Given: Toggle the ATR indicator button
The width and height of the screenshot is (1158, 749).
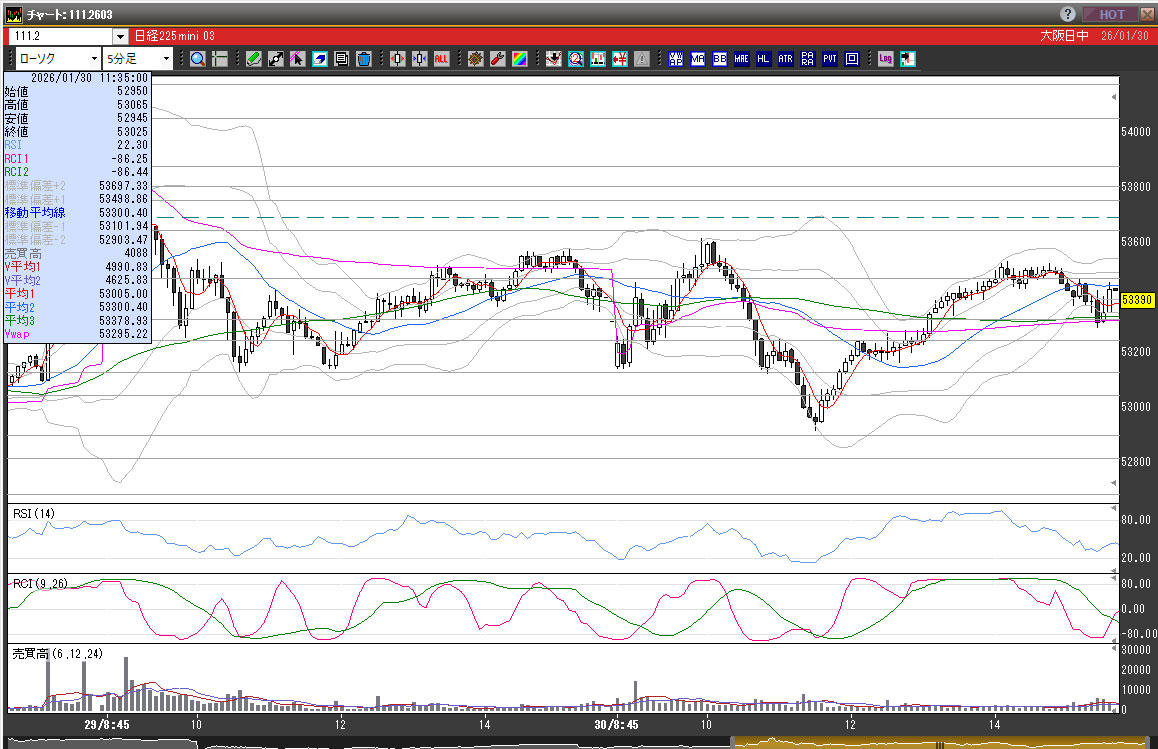Looking at the screenshot, I should coord(785,59).
